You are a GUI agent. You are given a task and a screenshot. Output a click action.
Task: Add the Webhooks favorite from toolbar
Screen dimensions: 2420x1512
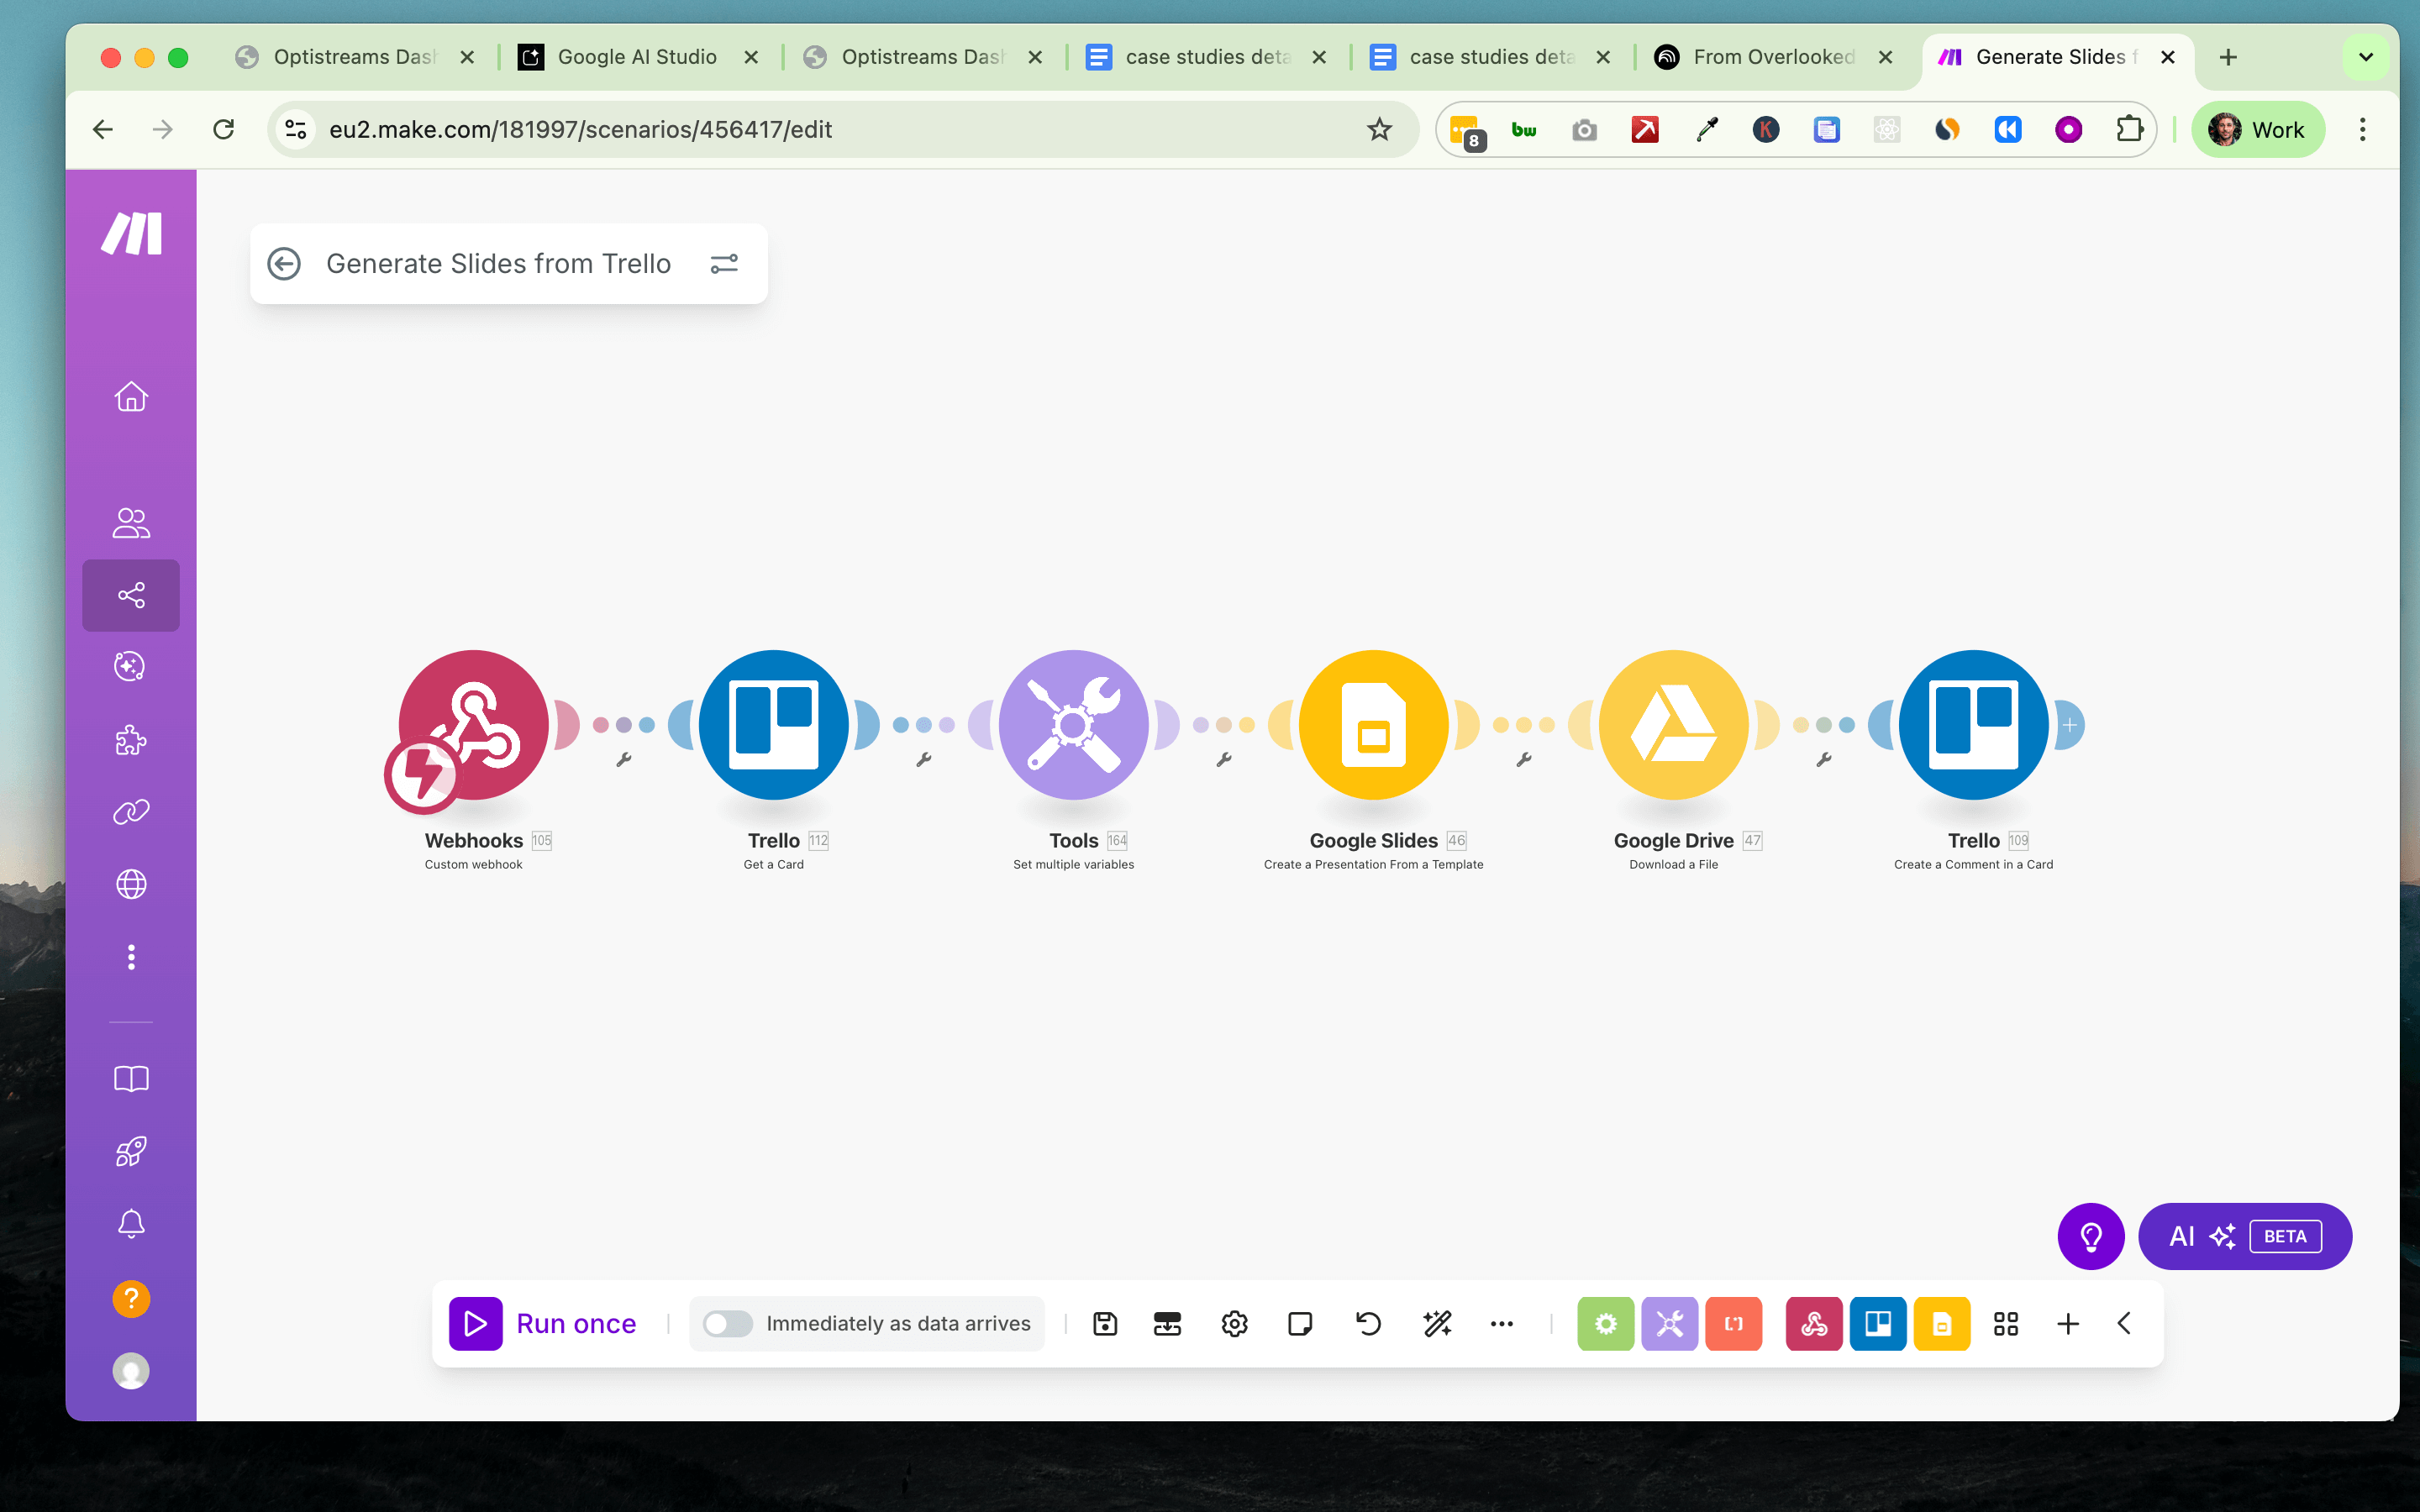pyautogui.click(x=1814, y=1324)
